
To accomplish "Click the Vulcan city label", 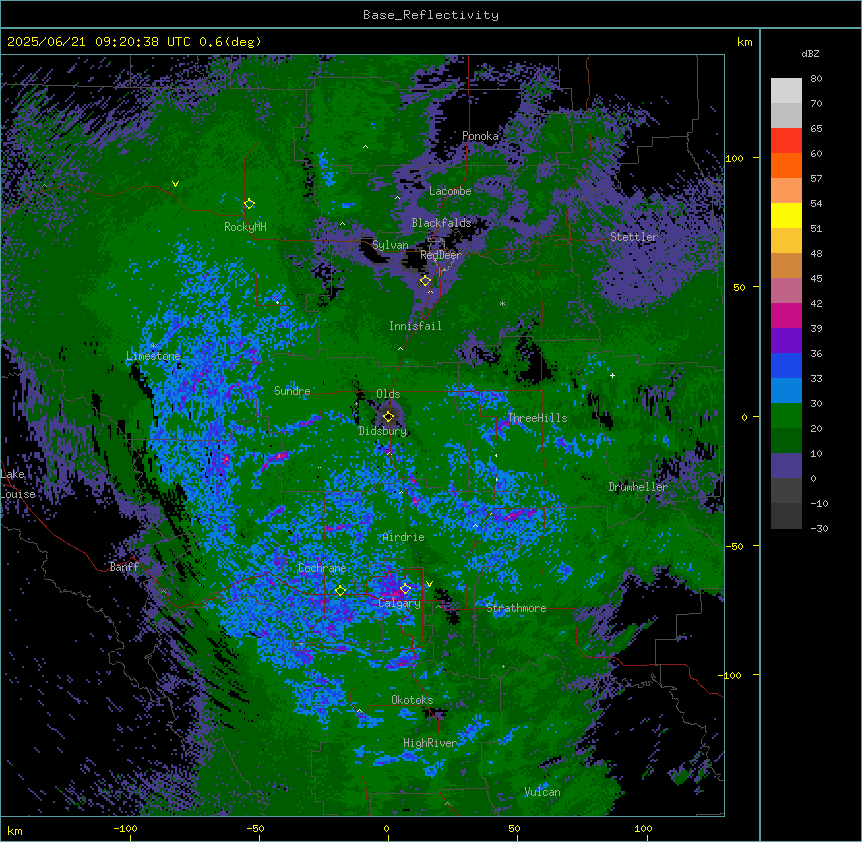I will (542, 792).
